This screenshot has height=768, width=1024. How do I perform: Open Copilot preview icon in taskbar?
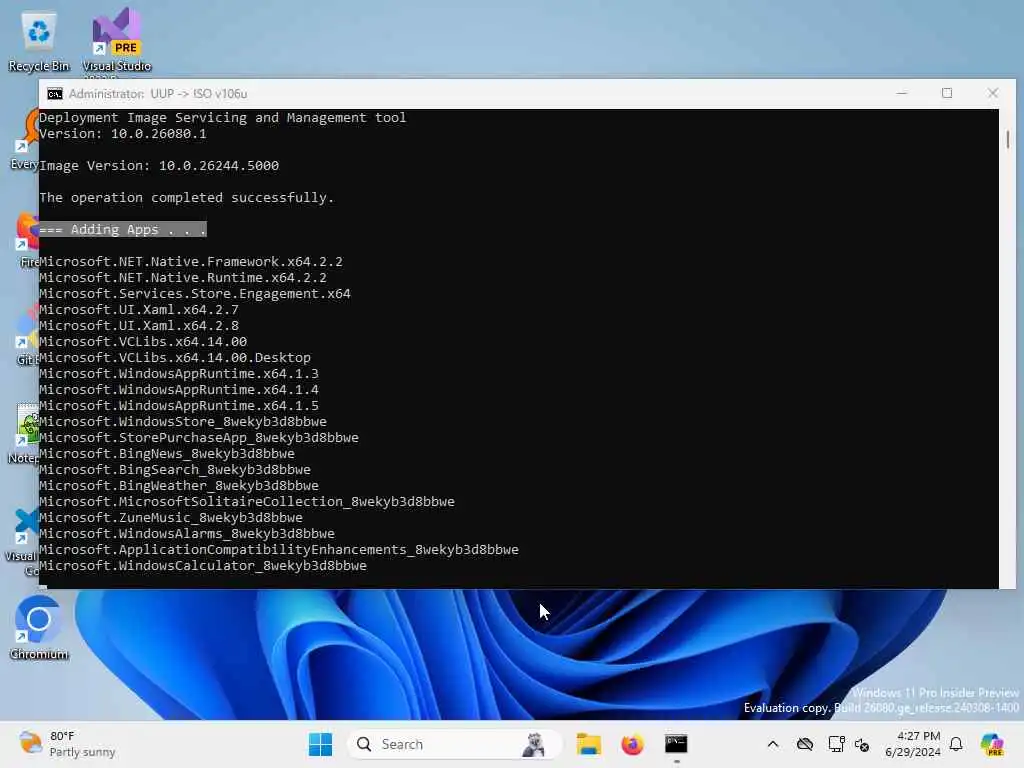[x=992, y=744]
